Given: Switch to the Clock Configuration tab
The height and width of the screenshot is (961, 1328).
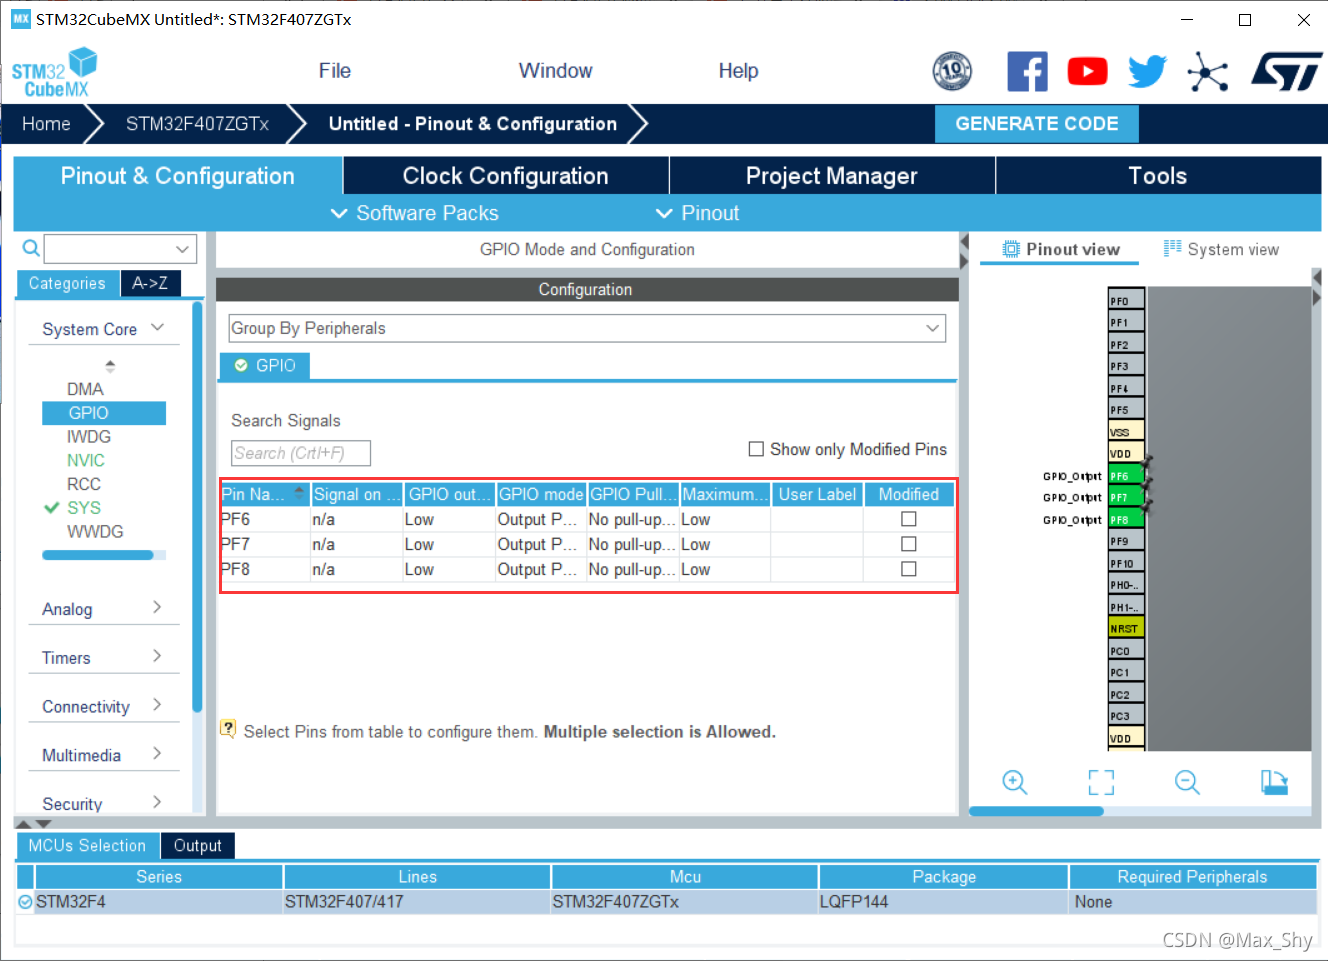Looking at the screenshot, I should [506, 176].
